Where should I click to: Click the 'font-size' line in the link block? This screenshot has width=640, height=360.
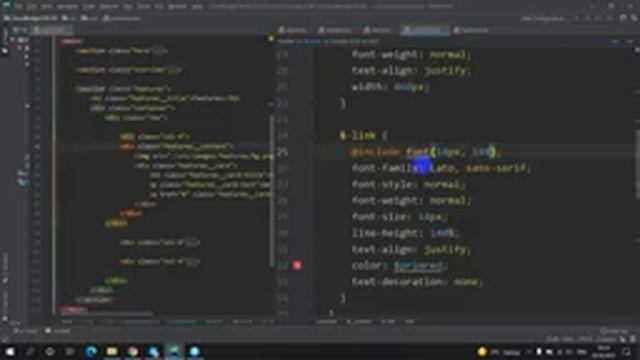(x=400, y=217)
